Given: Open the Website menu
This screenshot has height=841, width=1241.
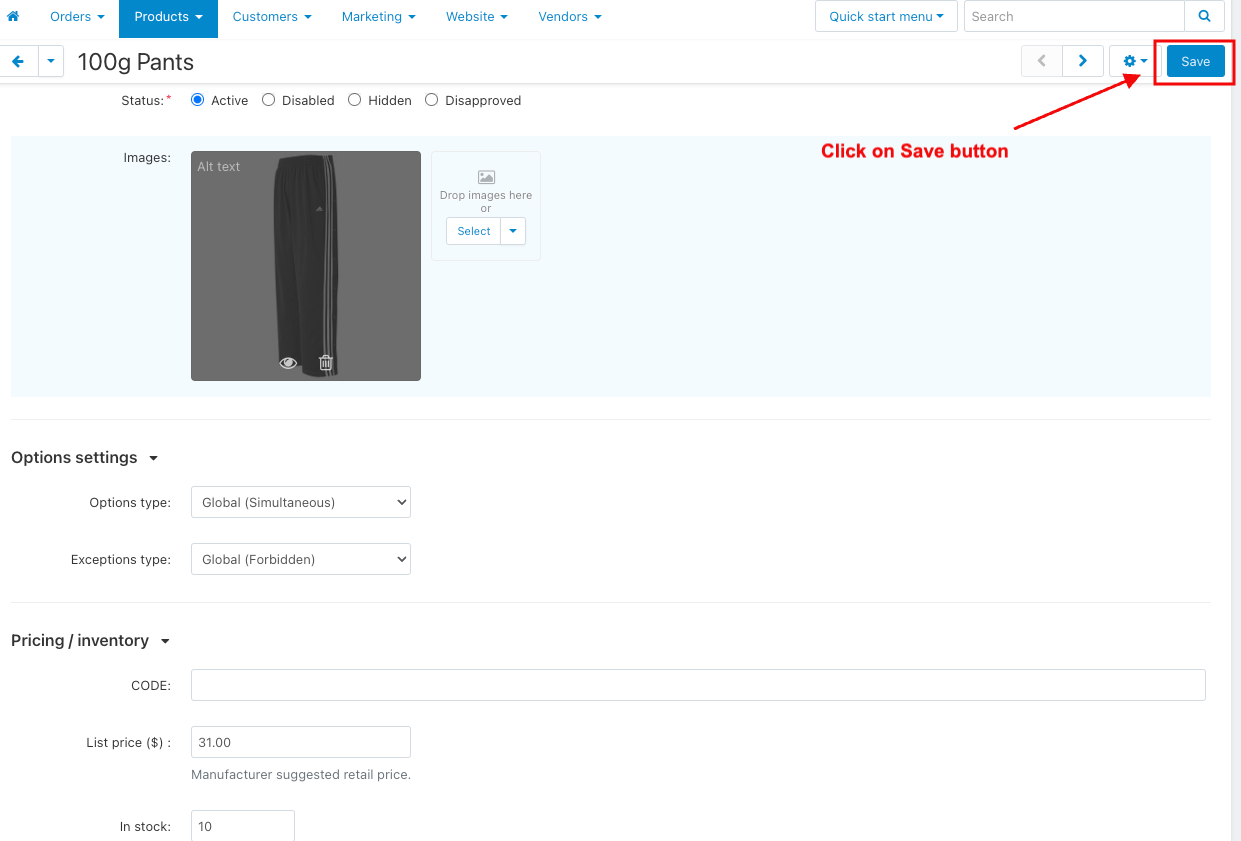Looking at the screenshot, I should tap(477, 16).
